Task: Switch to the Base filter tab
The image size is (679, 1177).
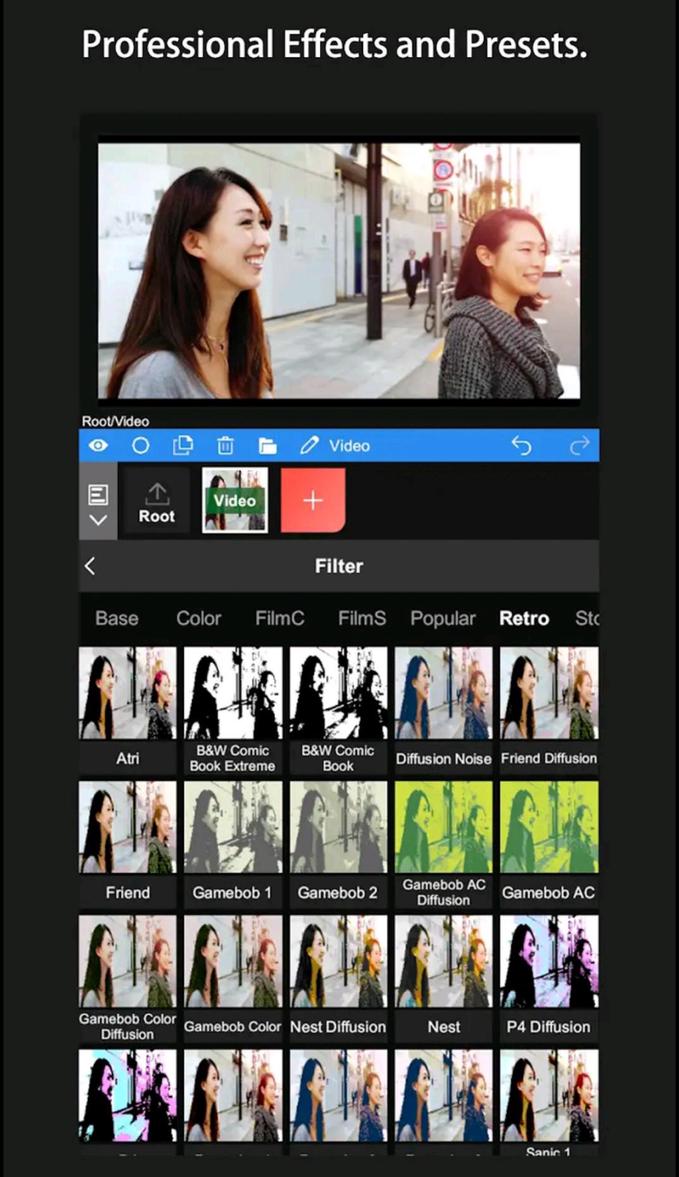Action: [117, 619]
